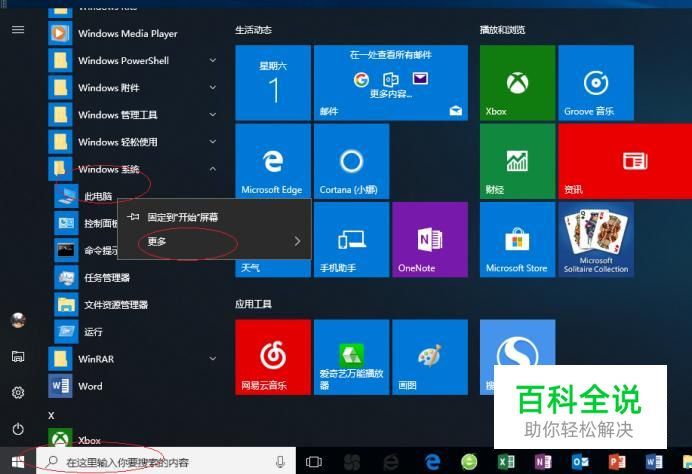Click the taskbar search input field

(165, 462)
